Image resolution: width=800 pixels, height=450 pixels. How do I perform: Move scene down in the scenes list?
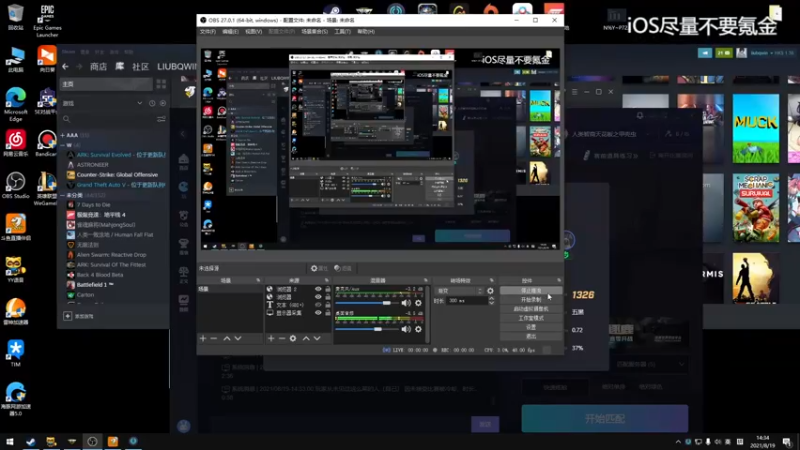pyautogui.click(x=238, y=338)
